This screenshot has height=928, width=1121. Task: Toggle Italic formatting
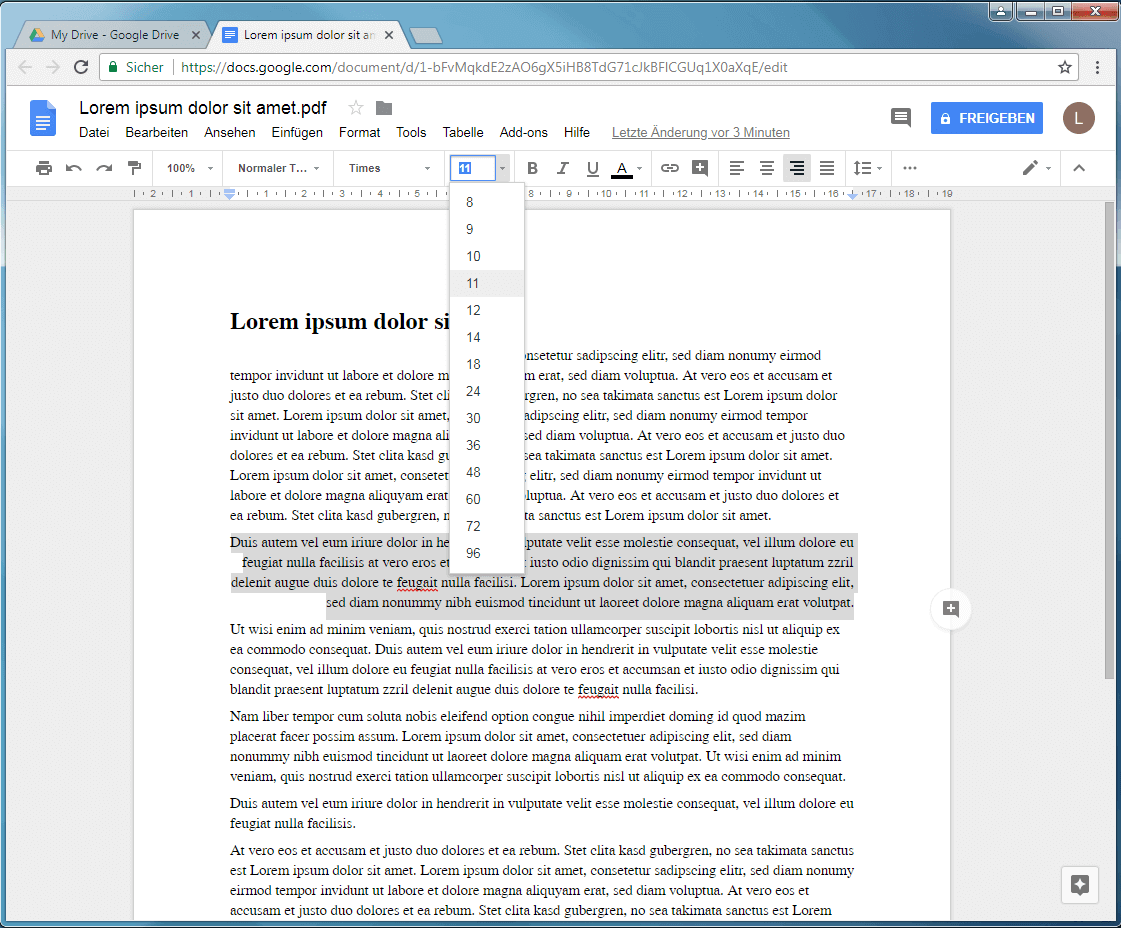click(562, 168)
